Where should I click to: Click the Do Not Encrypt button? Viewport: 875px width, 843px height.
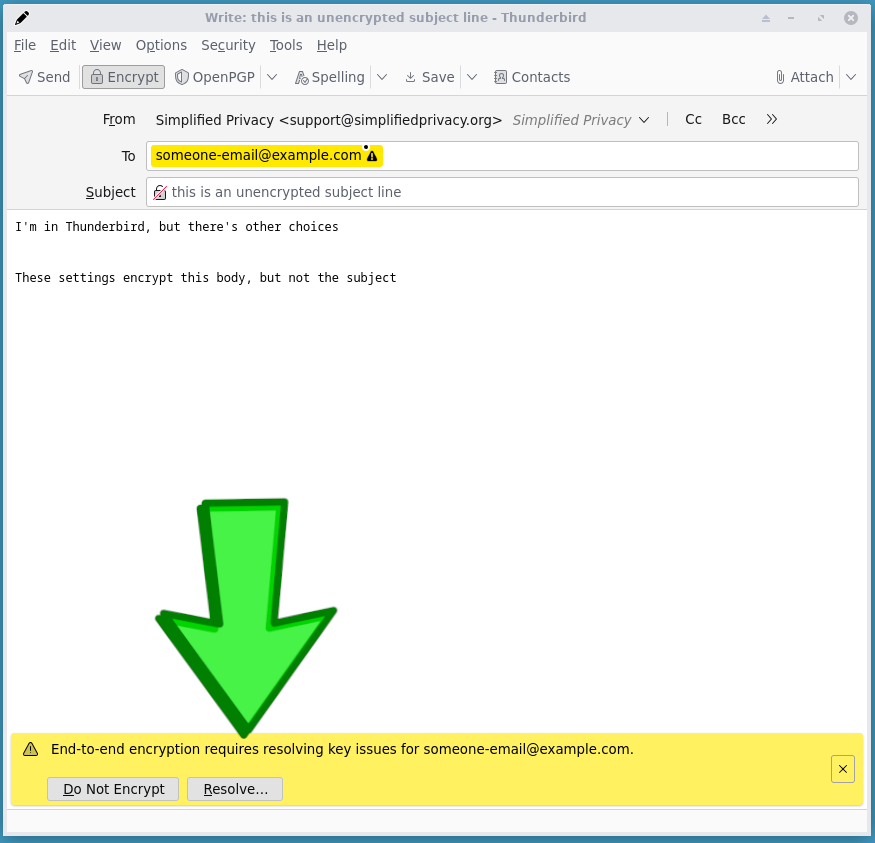(113, 789)
